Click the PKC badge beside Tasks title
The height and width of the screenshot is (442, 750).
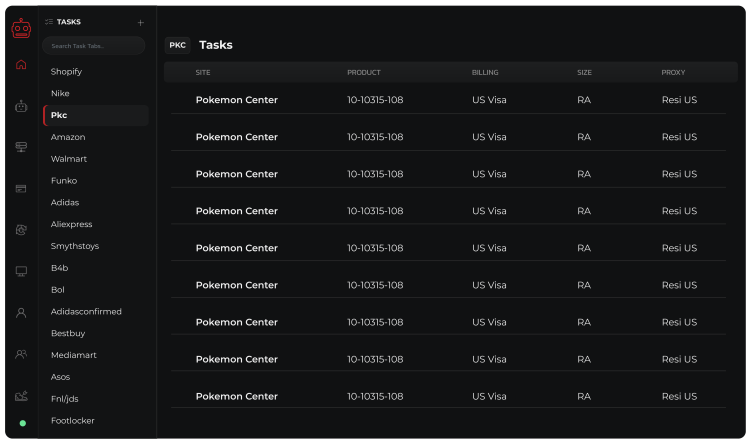[177, 45]
